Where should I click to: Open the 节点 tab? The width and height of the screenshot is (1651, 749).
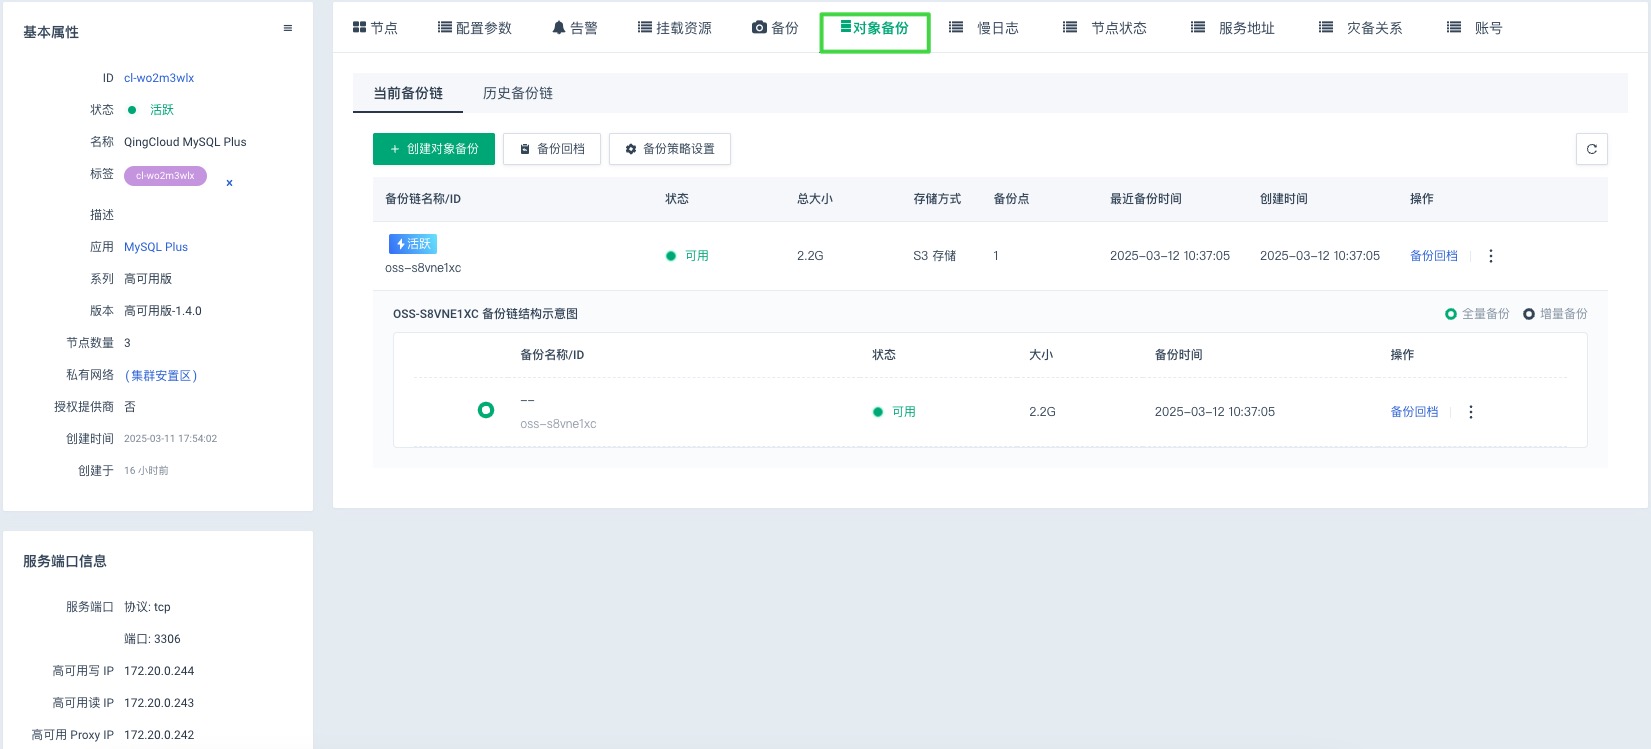(x=375, y=28)
